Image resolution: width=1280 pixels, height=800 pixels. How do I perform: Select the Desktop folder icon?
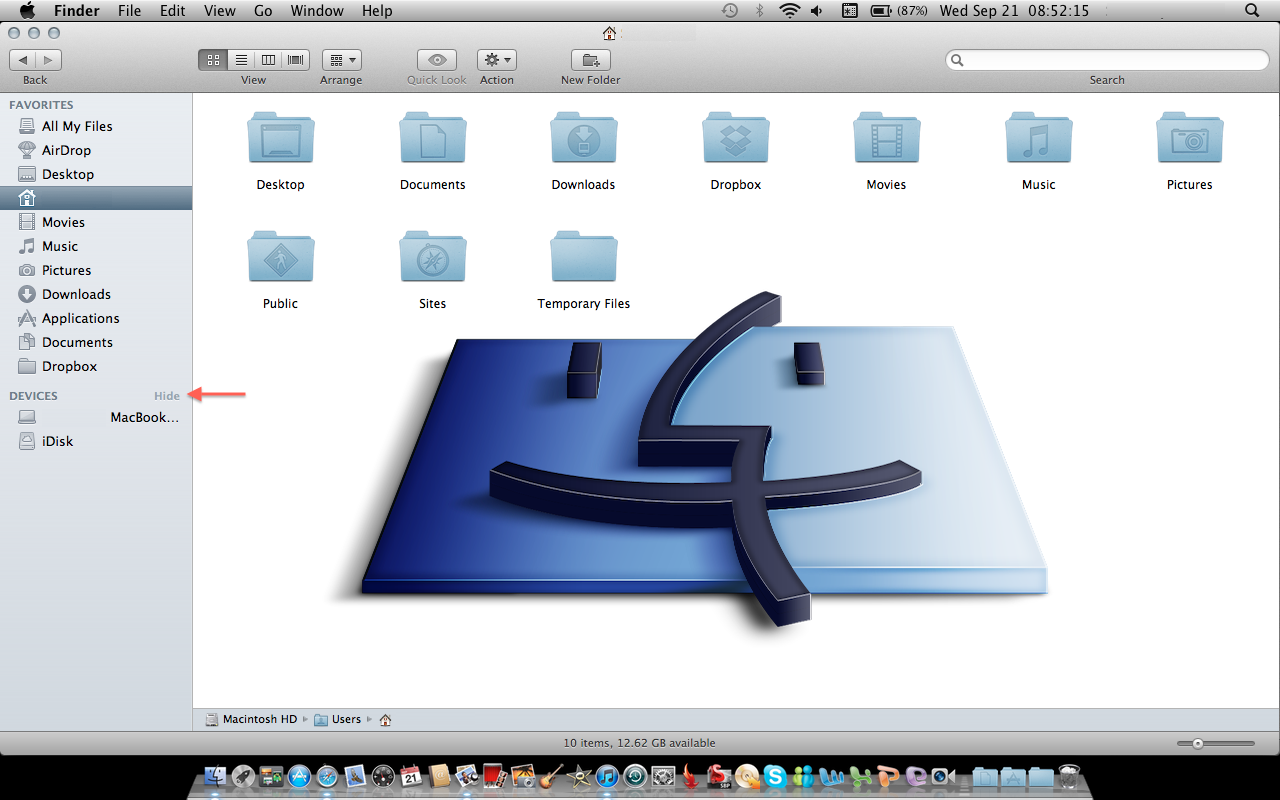click(281, 138)
